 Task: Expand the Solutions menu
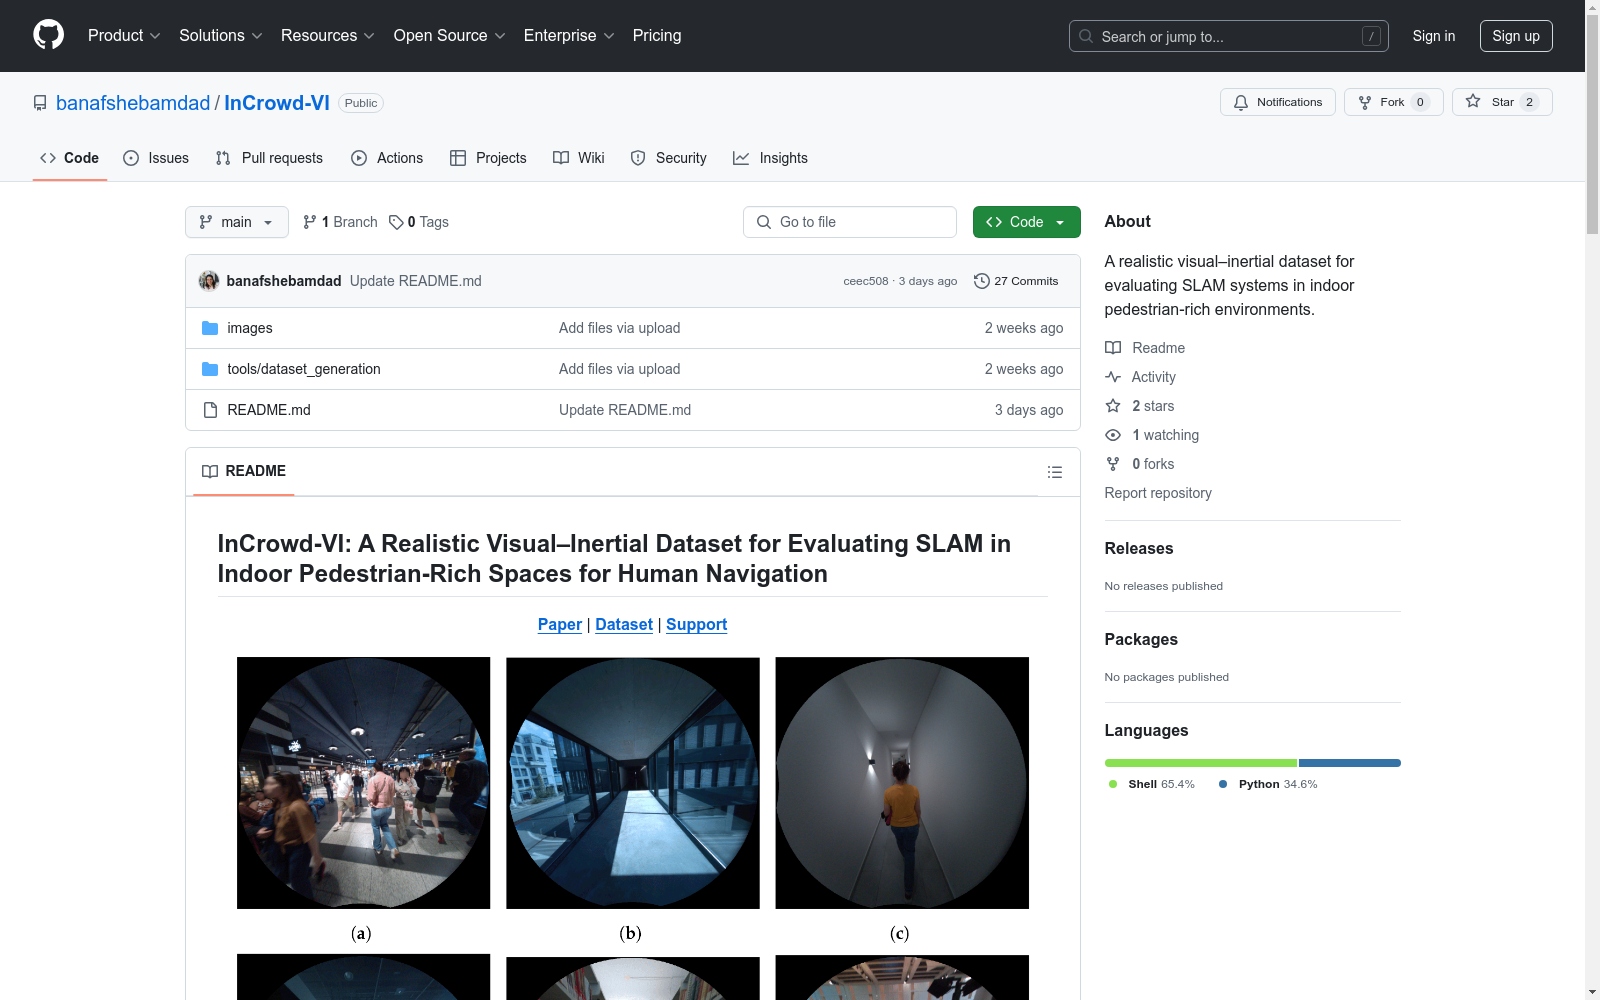pos(221,35)
